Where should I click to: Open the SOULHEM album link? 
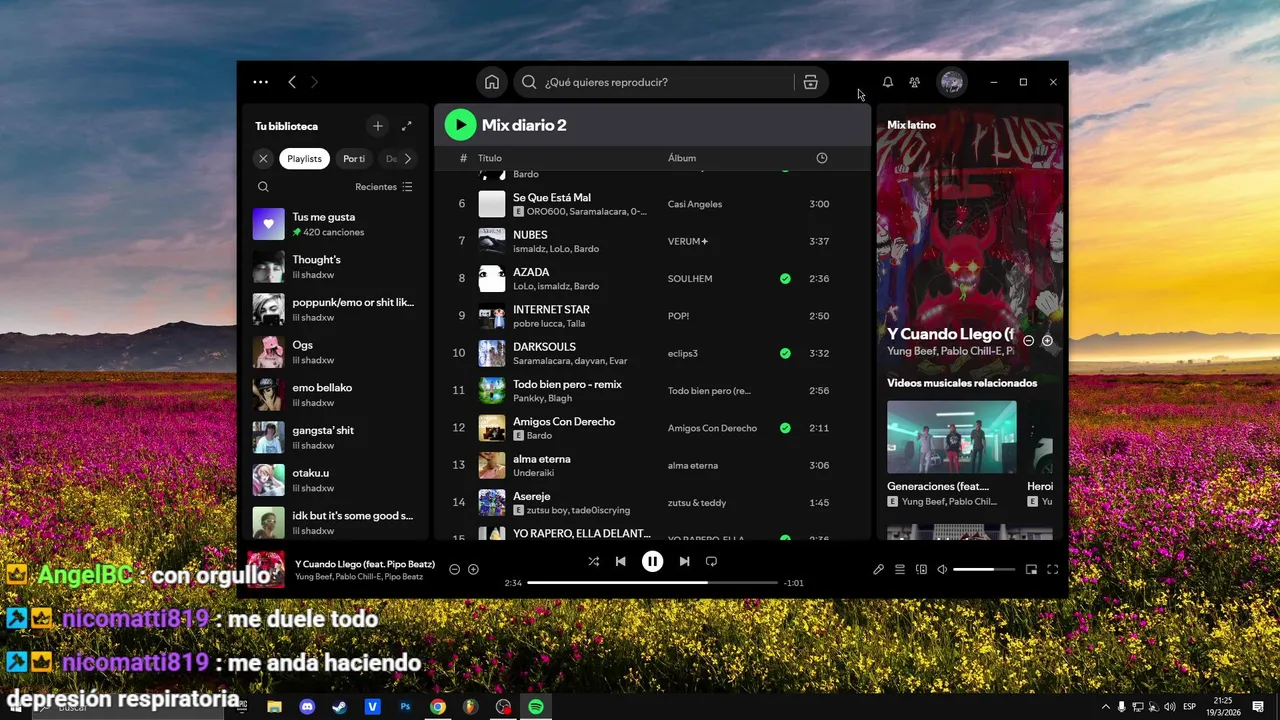point(690,278)
